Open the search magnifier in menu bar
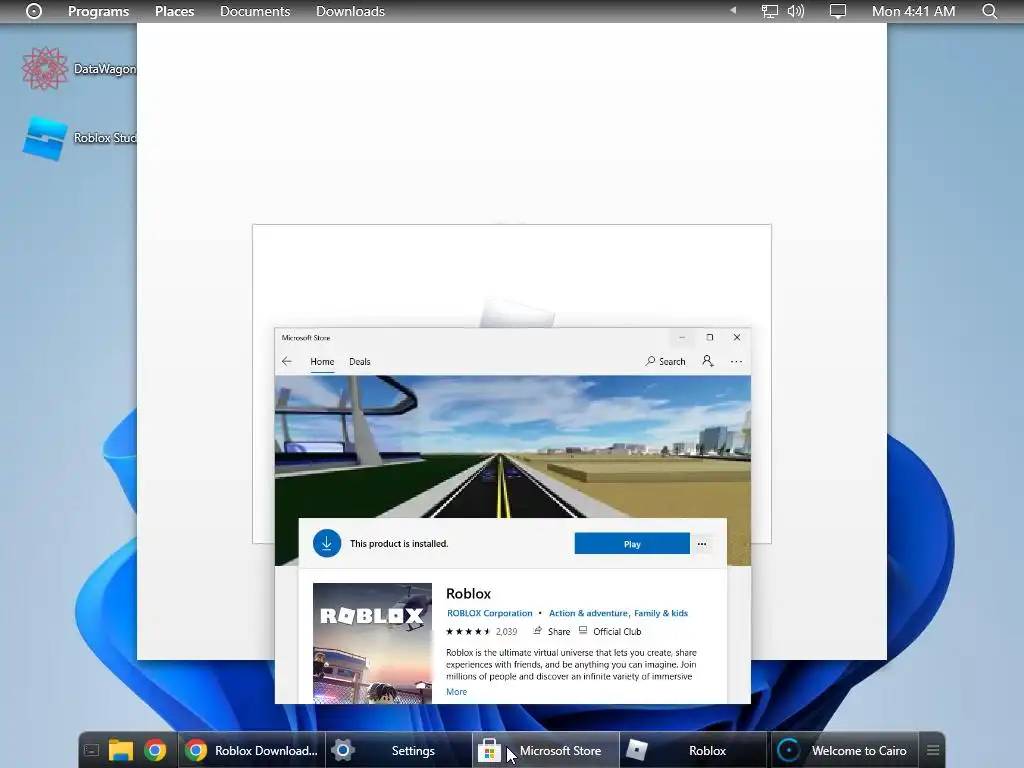1024x768 pixels. 989,11
